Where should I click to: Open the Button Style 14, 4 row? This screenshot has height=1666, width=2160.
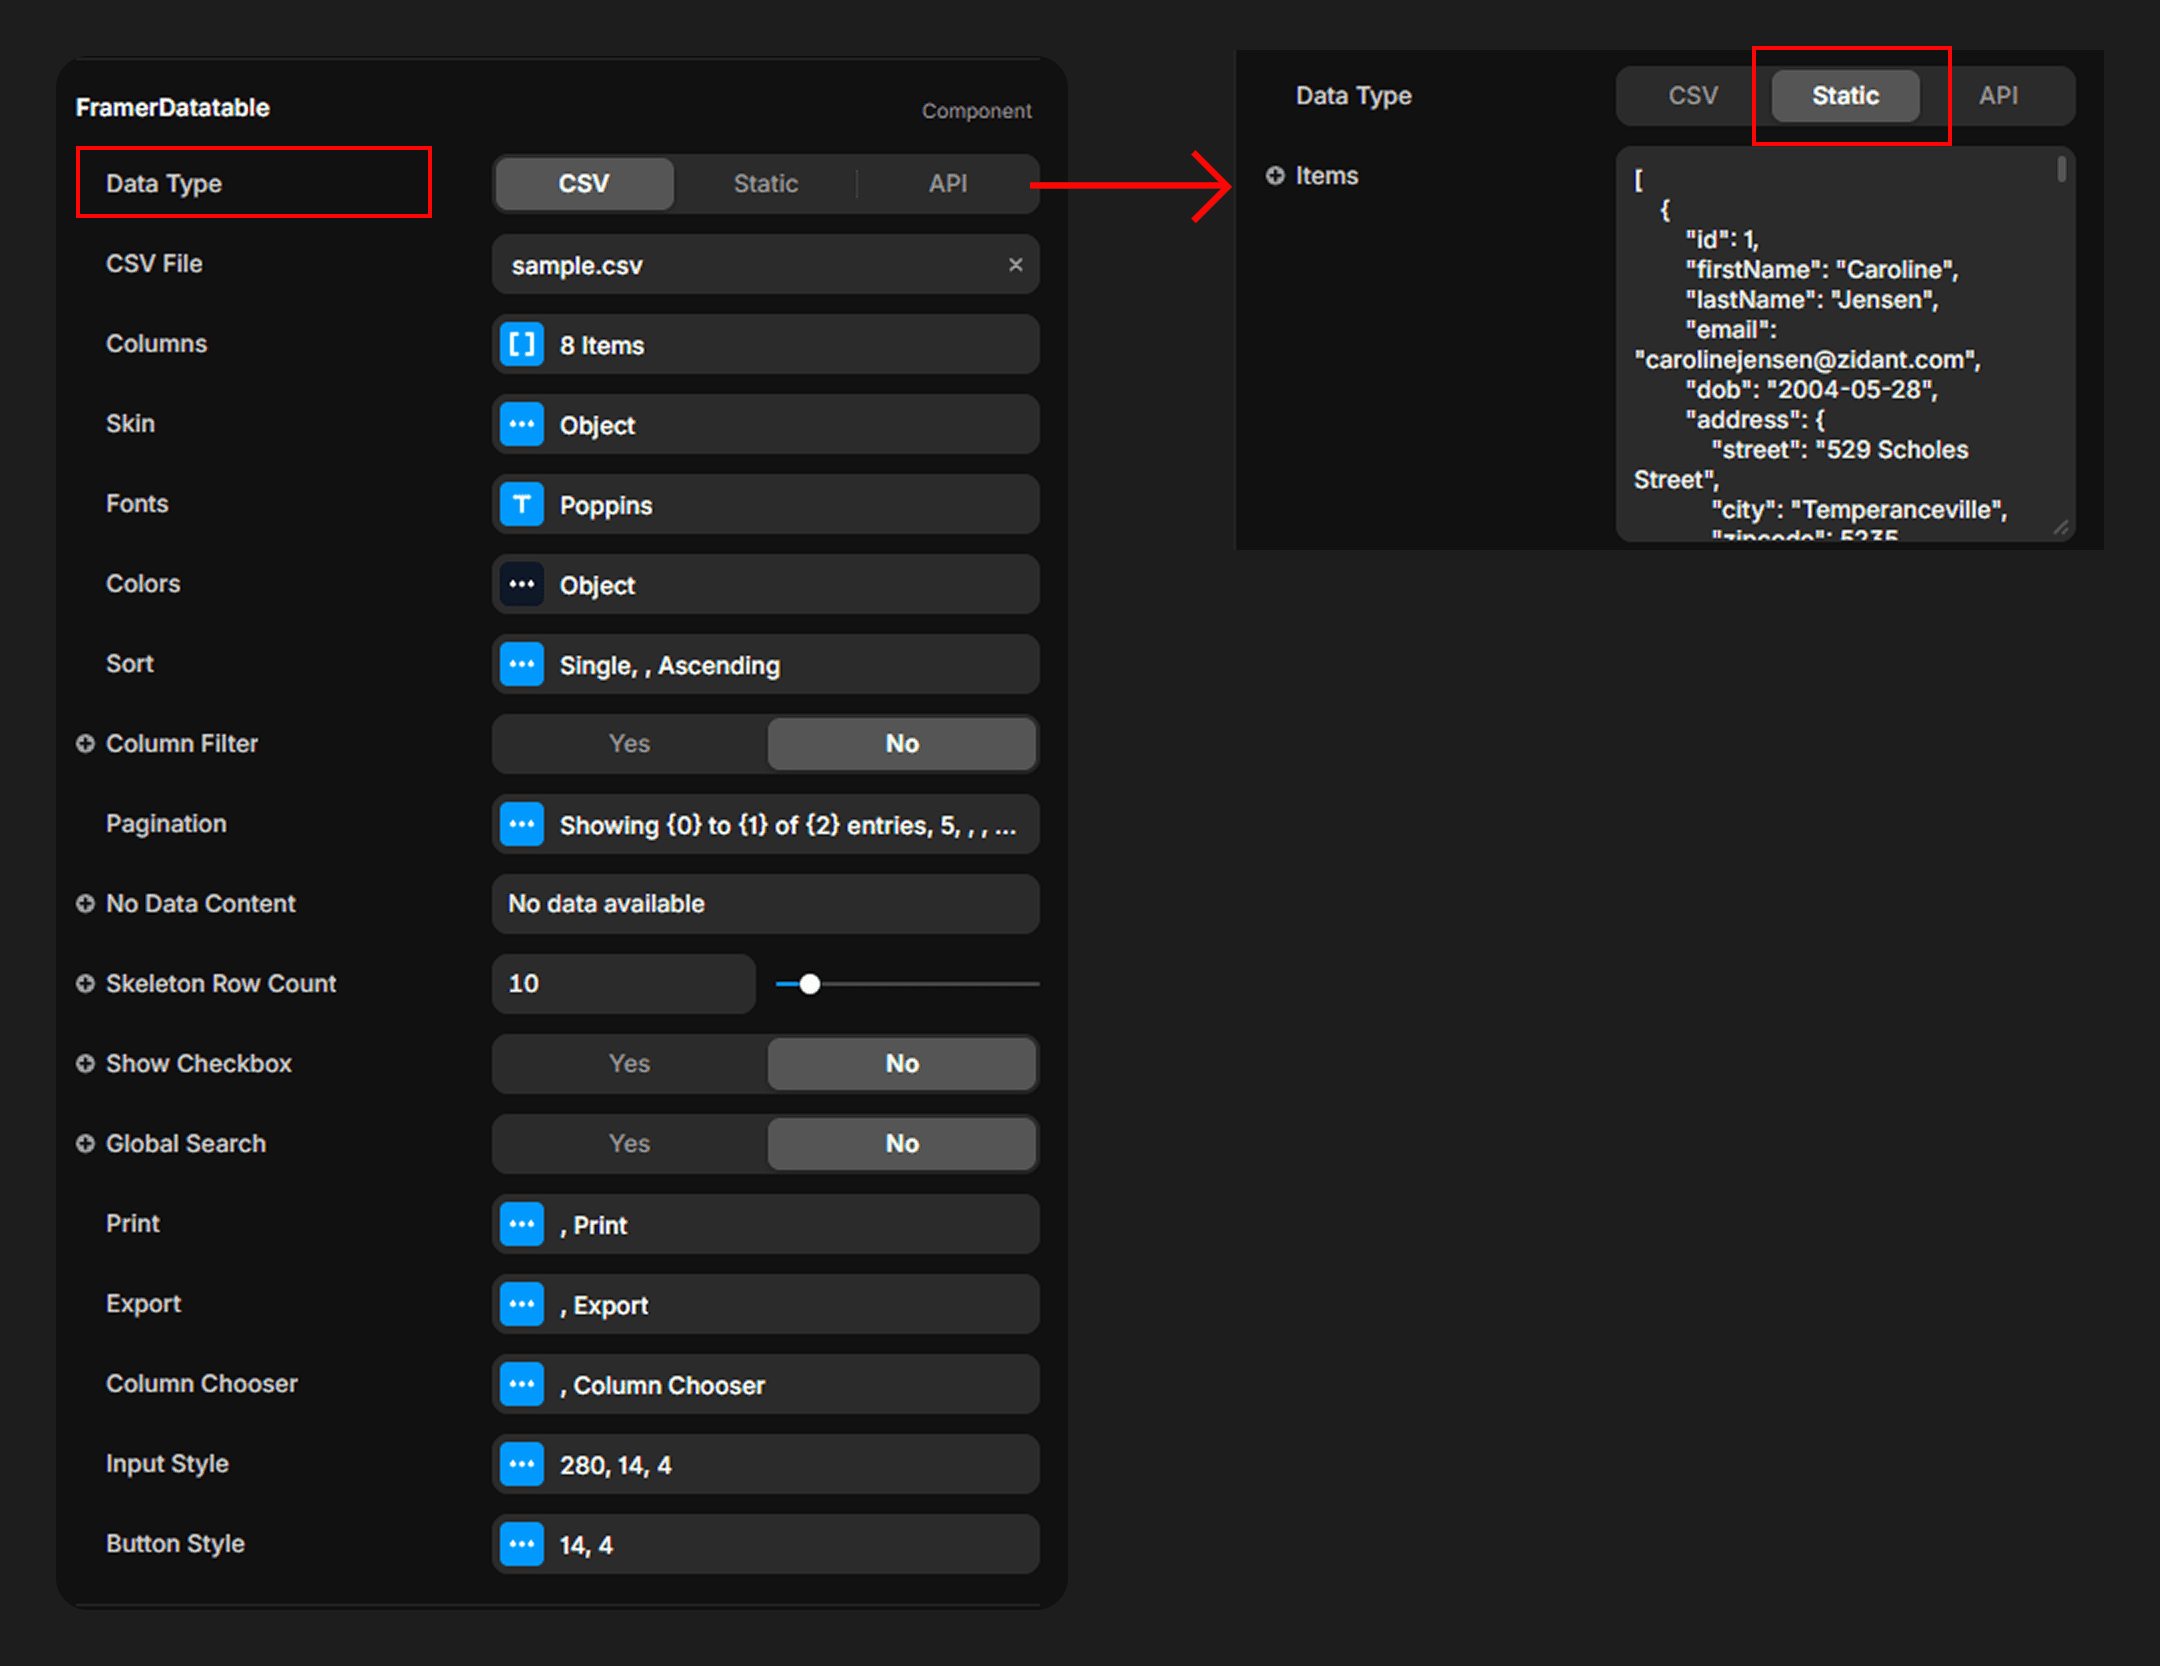[765, 1545]
